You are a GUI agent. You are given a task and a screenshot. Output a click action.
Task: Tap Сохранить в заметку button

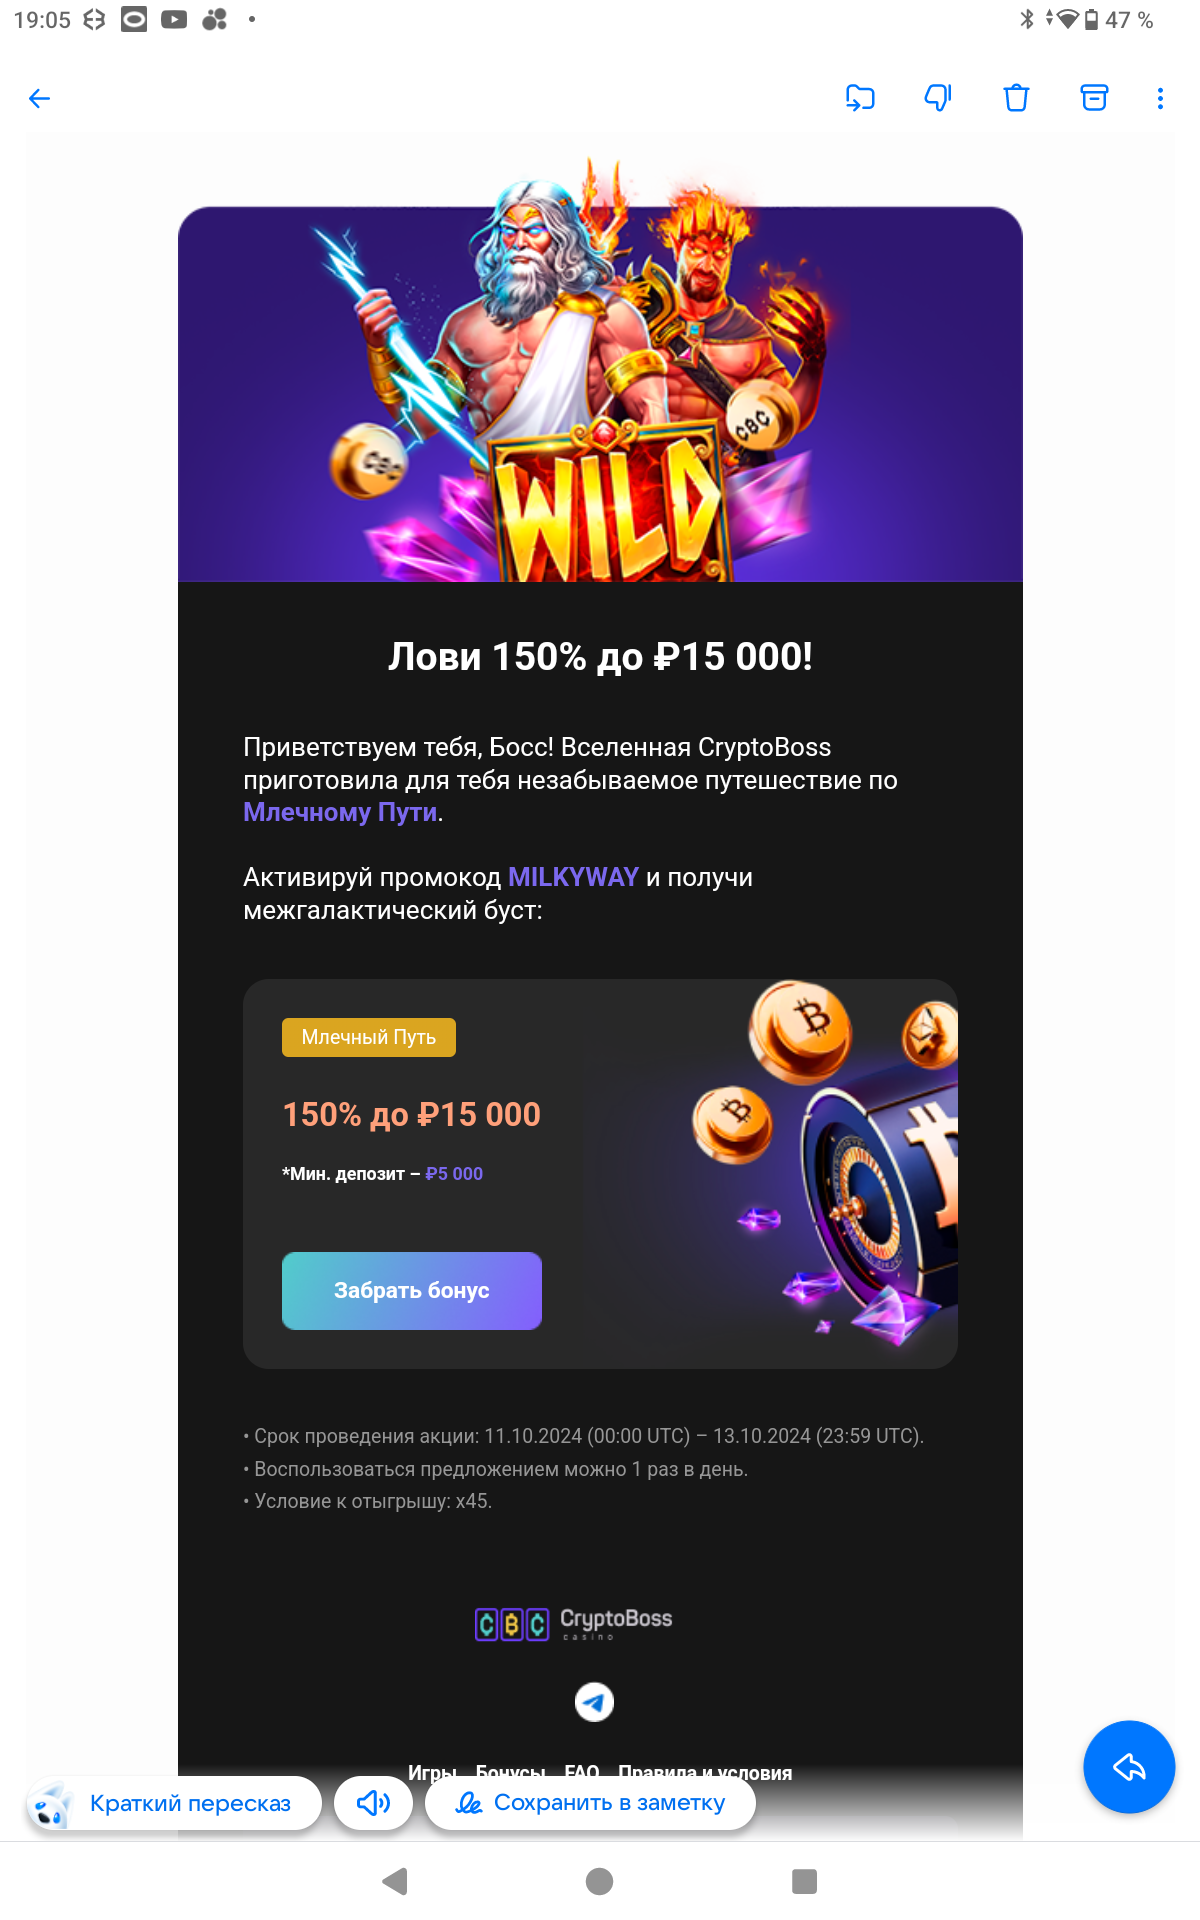tap(590, 1803)
